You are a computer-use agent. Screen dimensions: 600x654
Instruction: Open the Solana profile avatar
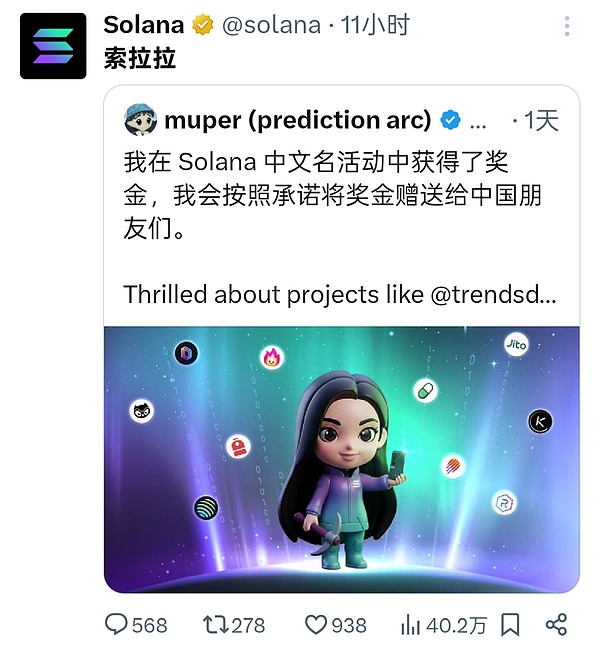point(53,46)
